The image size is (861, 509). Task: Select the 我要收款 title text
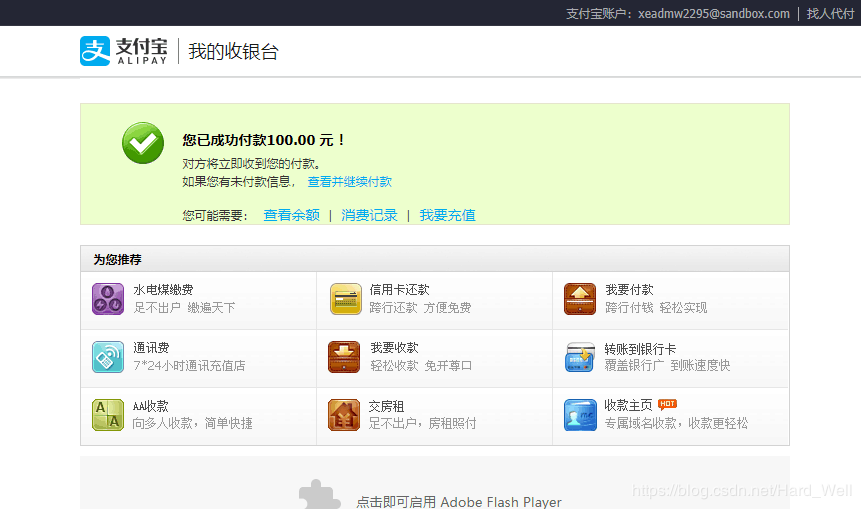click(x=394, y=348)
